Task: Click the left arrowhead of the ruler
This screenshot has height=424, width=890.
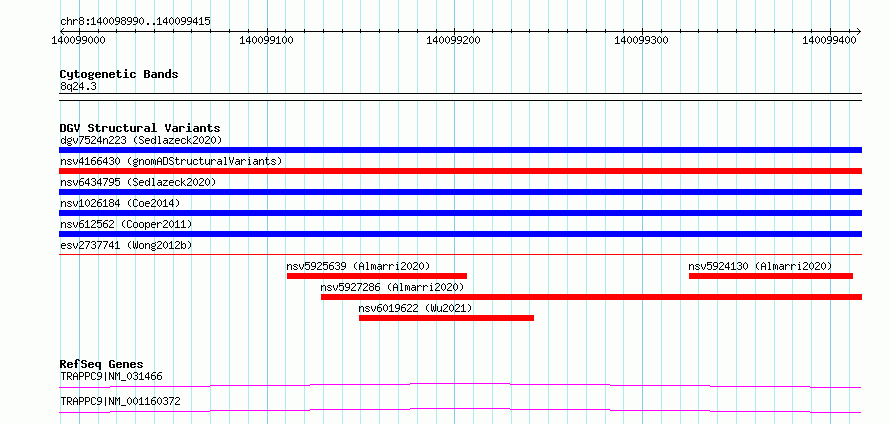Action: point(63,31)
